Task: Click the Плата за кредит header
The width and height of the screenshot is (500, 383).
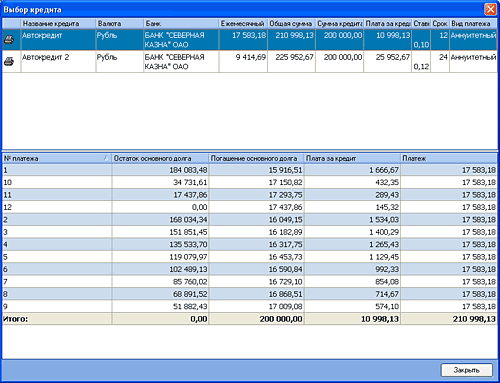Action: [352, 158]
